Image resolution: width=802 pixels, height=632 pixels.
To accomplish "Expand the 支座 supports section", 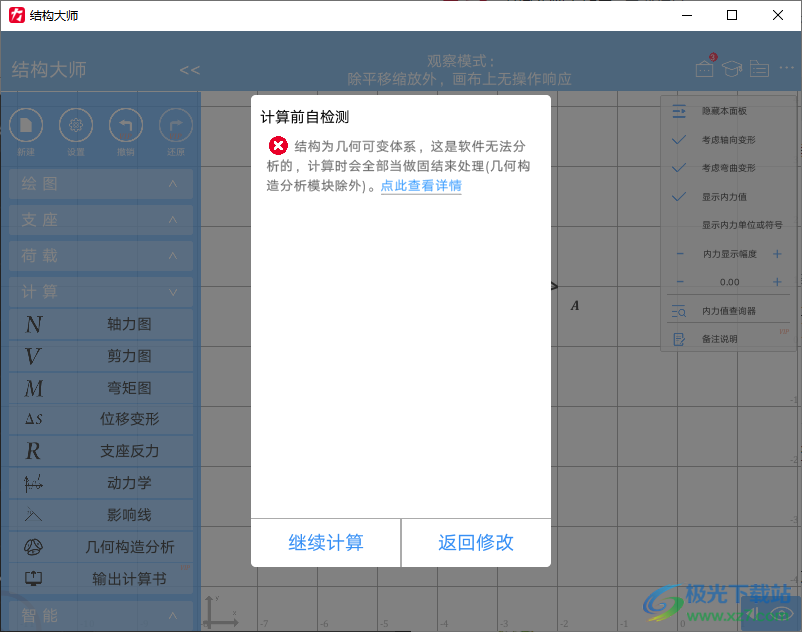I will [x=101, y=220].
